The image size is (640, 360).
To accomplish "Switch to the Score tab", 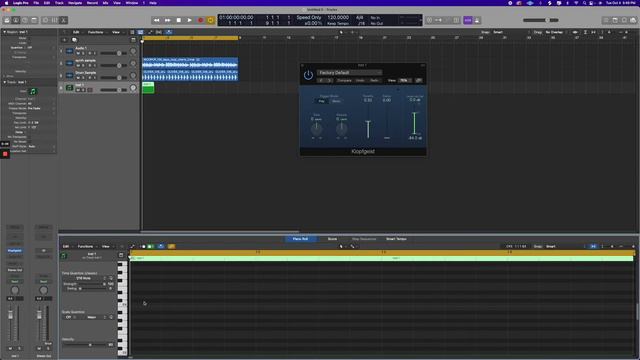I will pyautogui.click(x=332, y=239).
